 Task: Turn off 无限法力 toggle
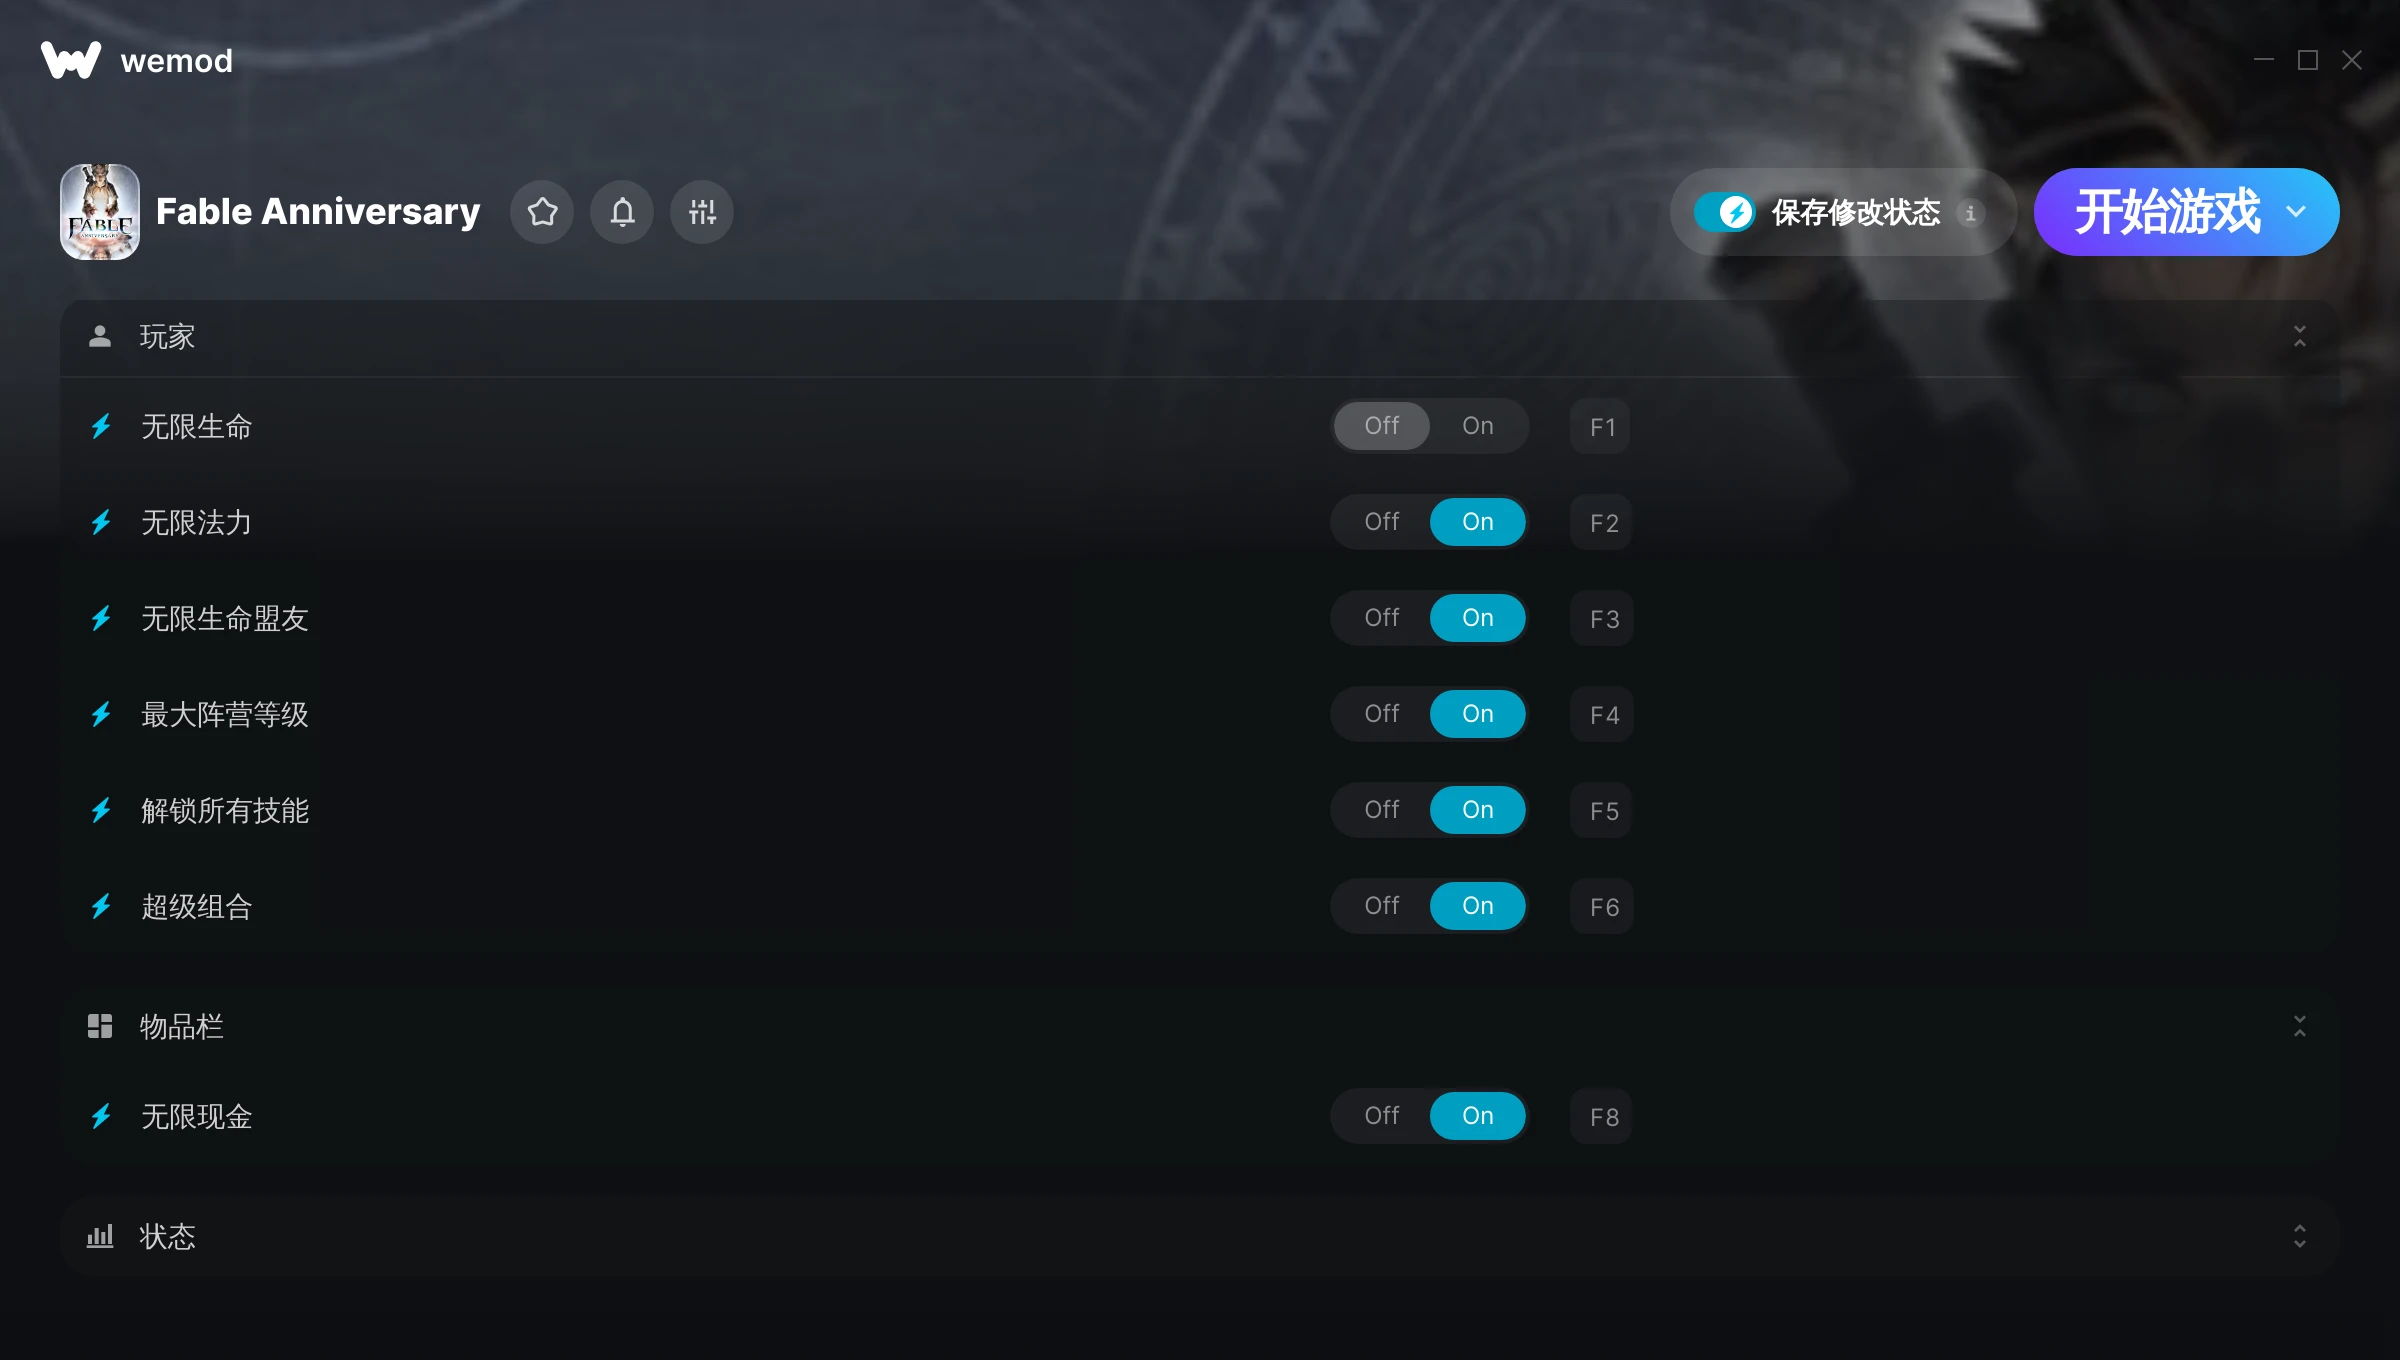click(x=1381, y=522)
